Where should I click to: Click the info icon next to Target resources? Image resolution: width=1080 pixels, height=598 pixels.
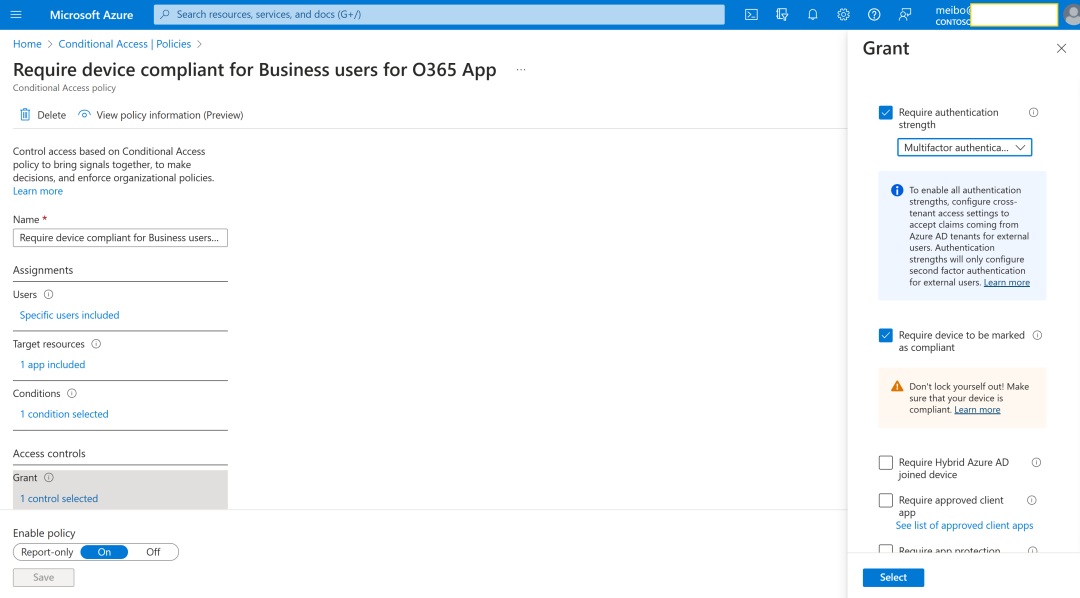click(96, 344)
